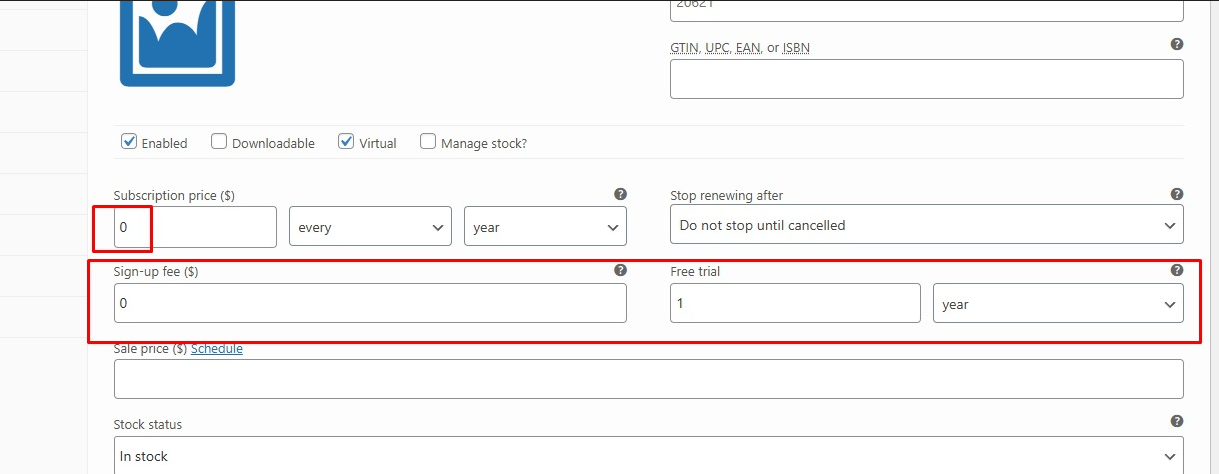The width and height of the screenshot is (1219, 474).
Task: Uncheck the Enabled checkbox
Action: 129,142
